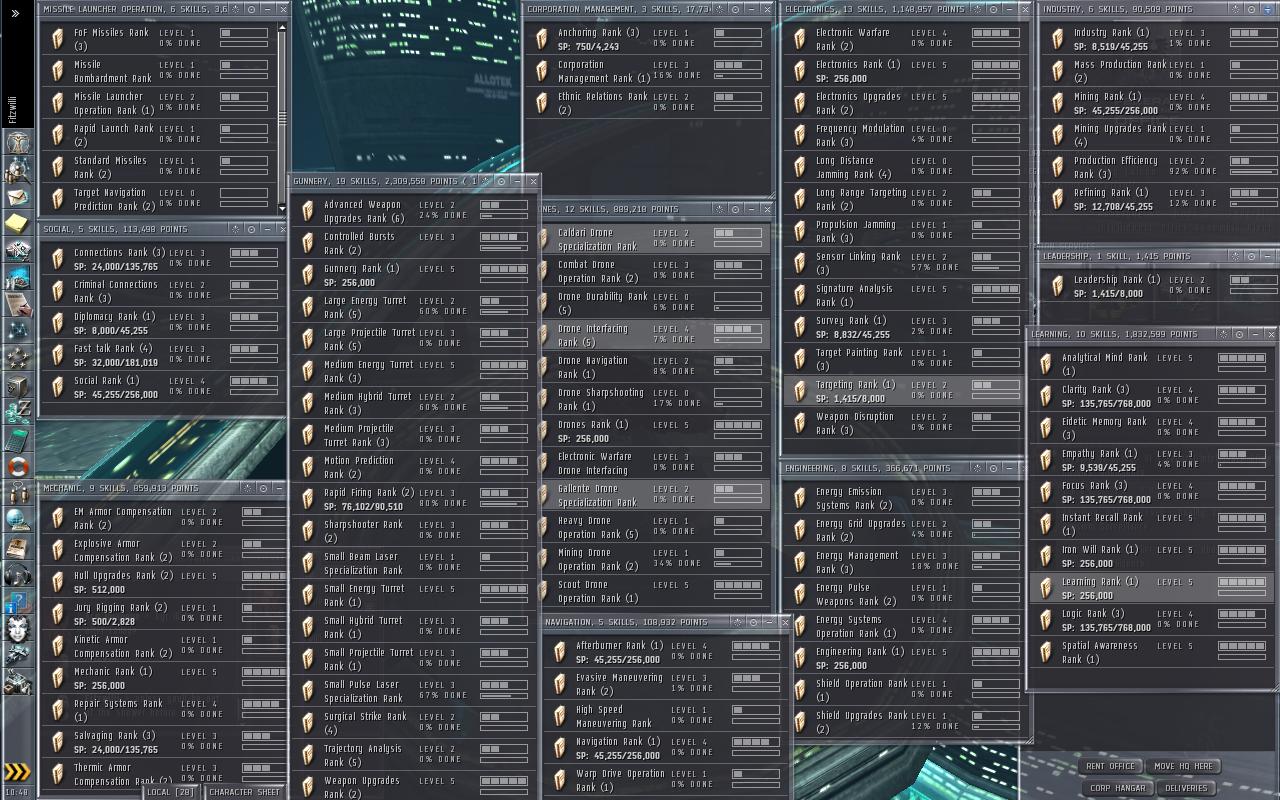This screenshot has width=1280, height=800.
Task: Open the ring-of-stars corporation sidebar icon
Action: [17, 357]
